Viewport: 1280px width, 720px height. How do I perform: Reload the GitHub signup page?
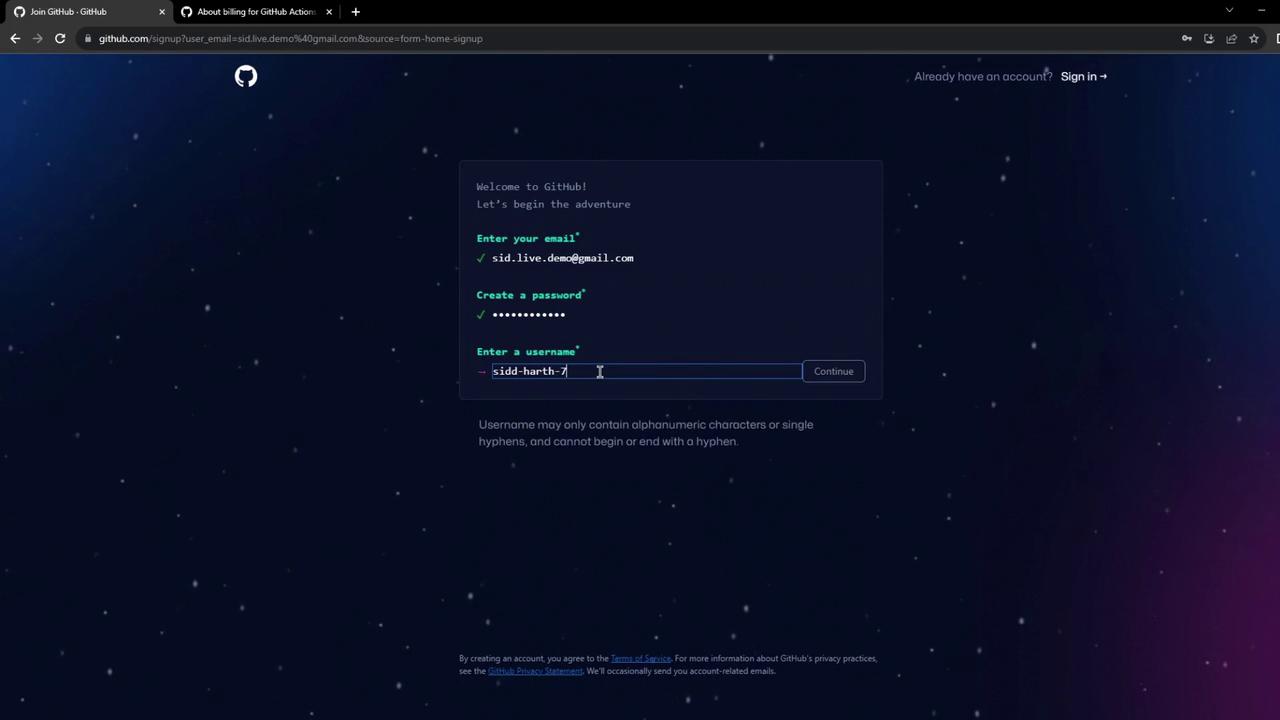click(x=60, y=38)
